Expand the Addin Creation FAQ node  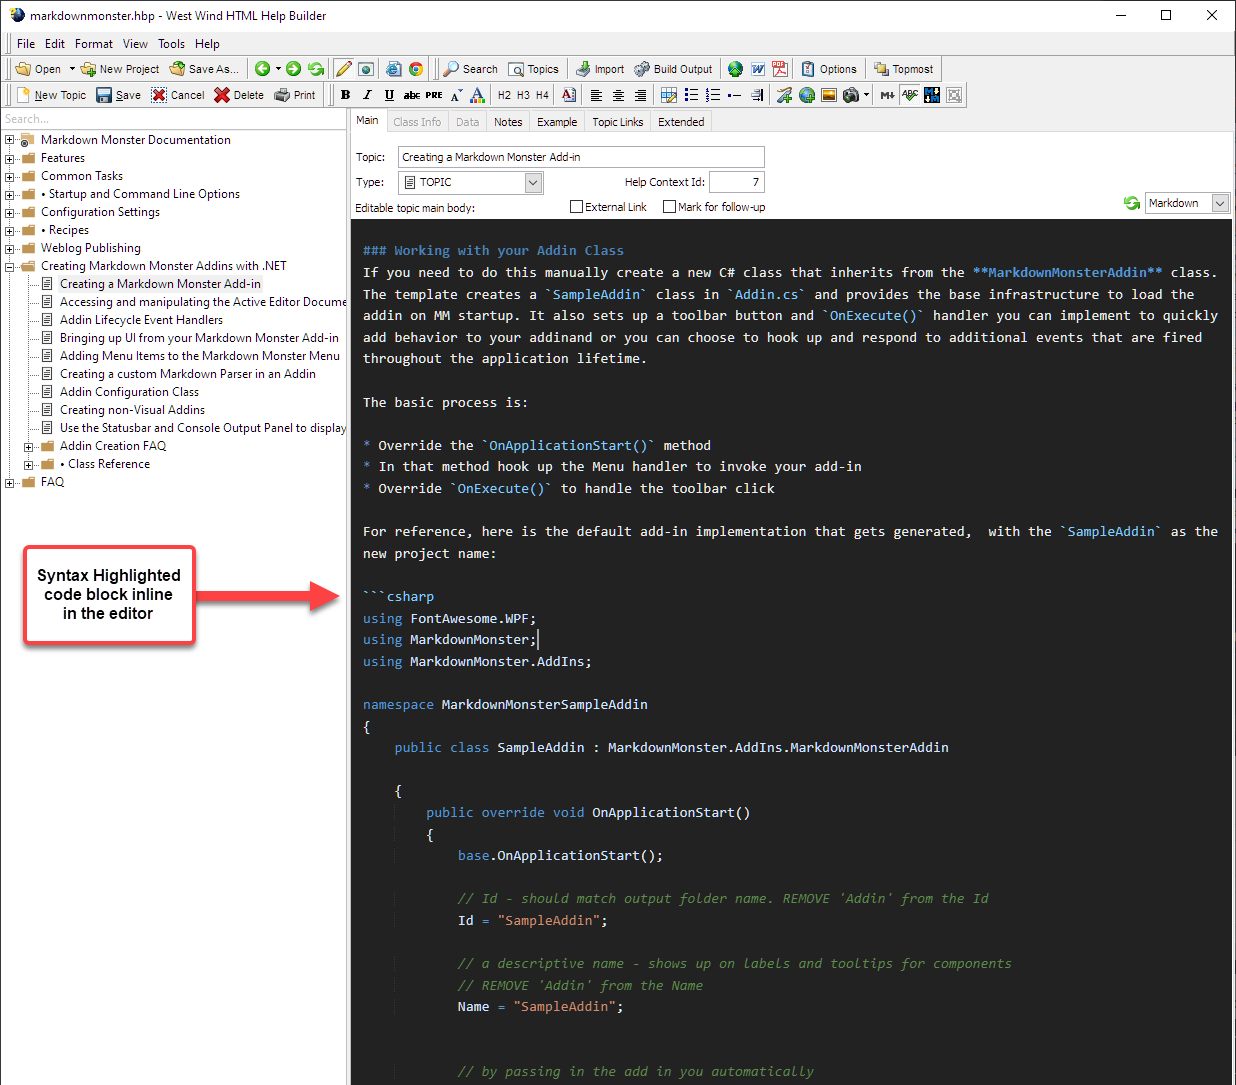(x=29, y=446)
